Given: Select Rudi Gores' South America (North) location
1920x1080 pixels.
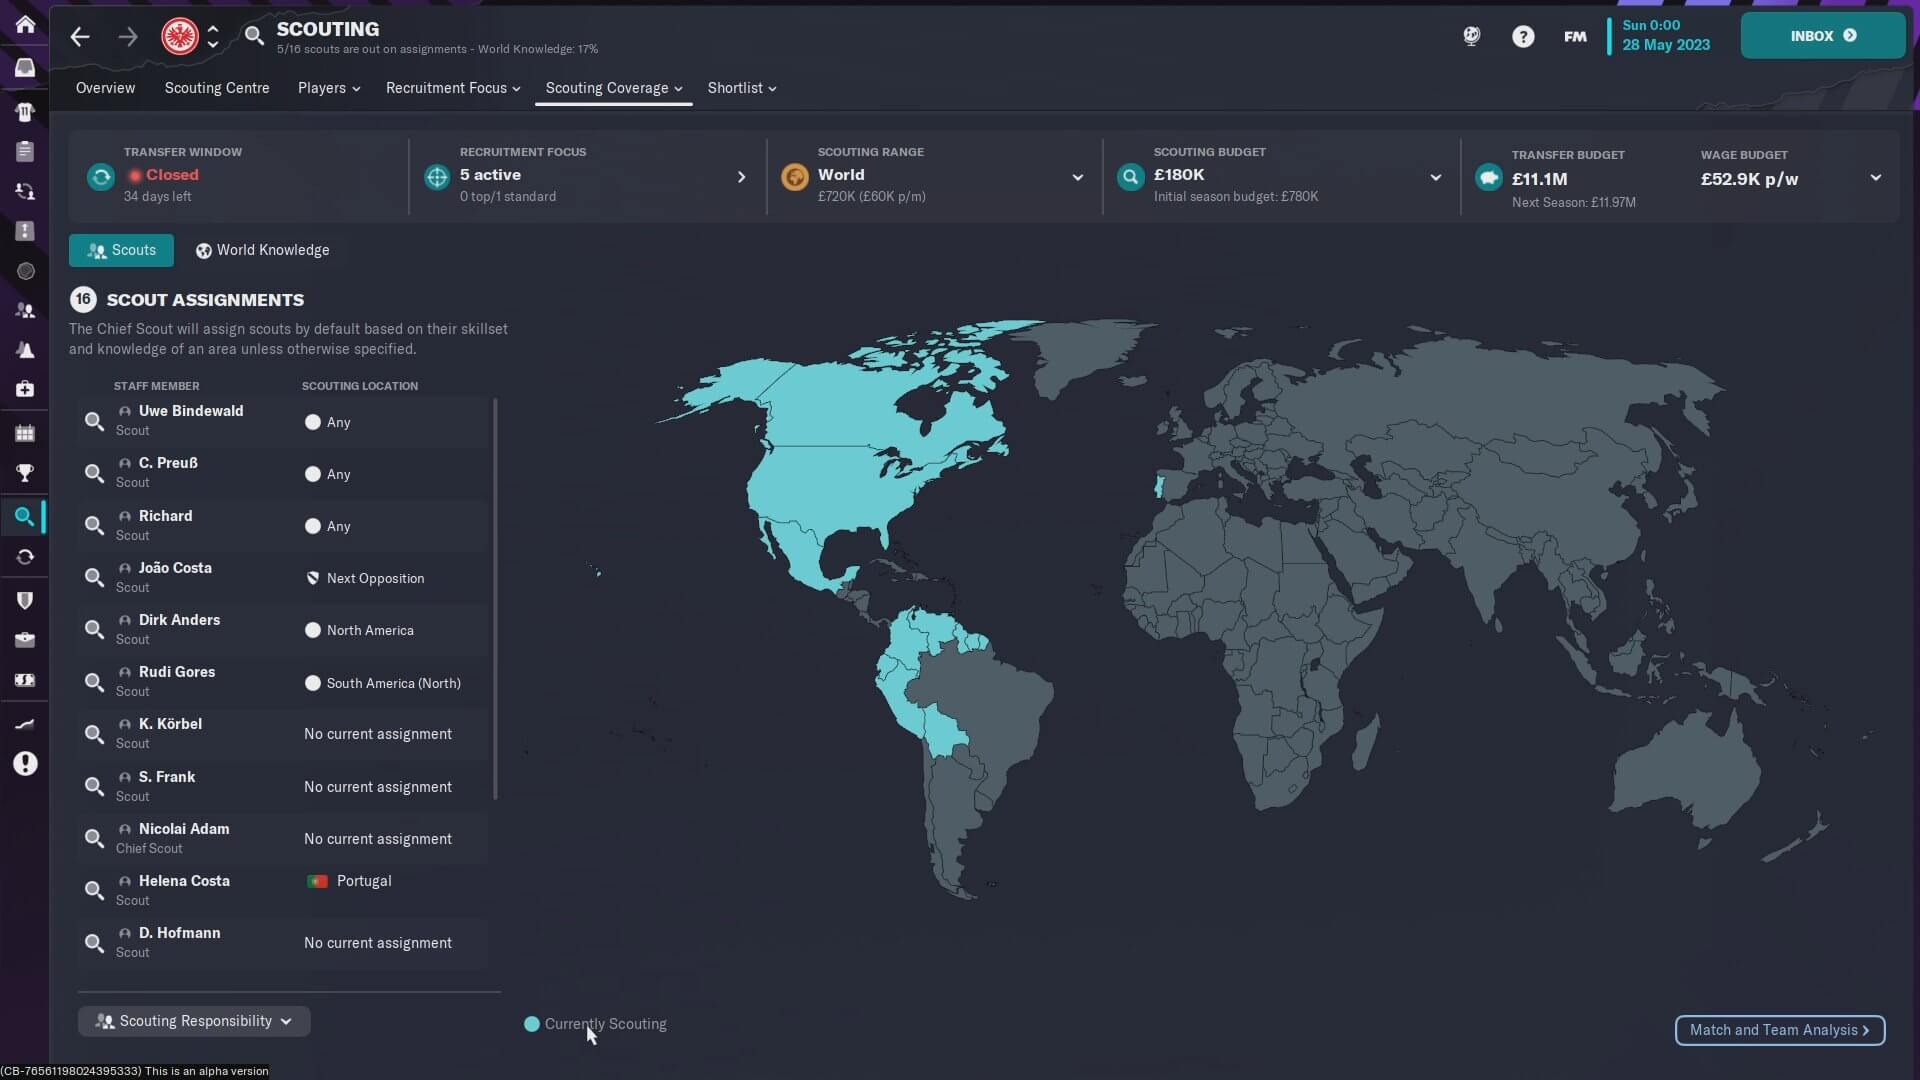Looking at the screenshot, I should (383, 683).
